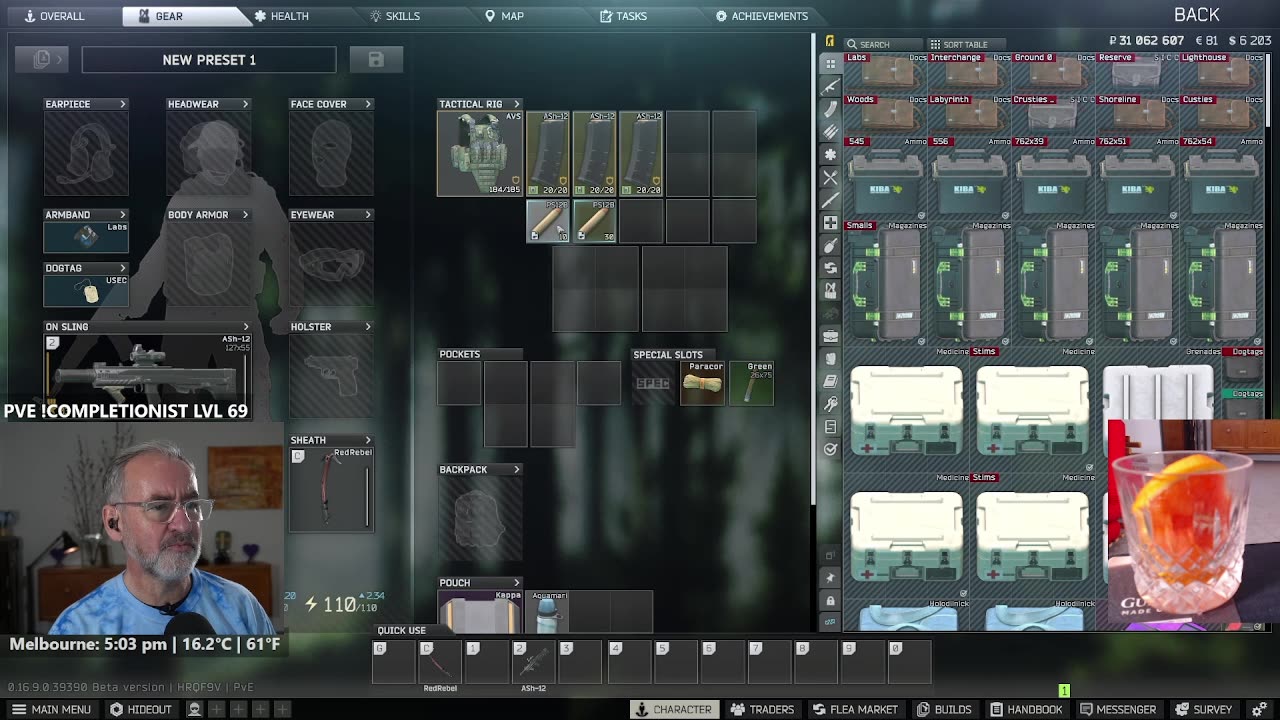This screenshot has height=720, width=1280.
Task: Filter stash by food fork-and-knife icon
Action: pos(830,177)
